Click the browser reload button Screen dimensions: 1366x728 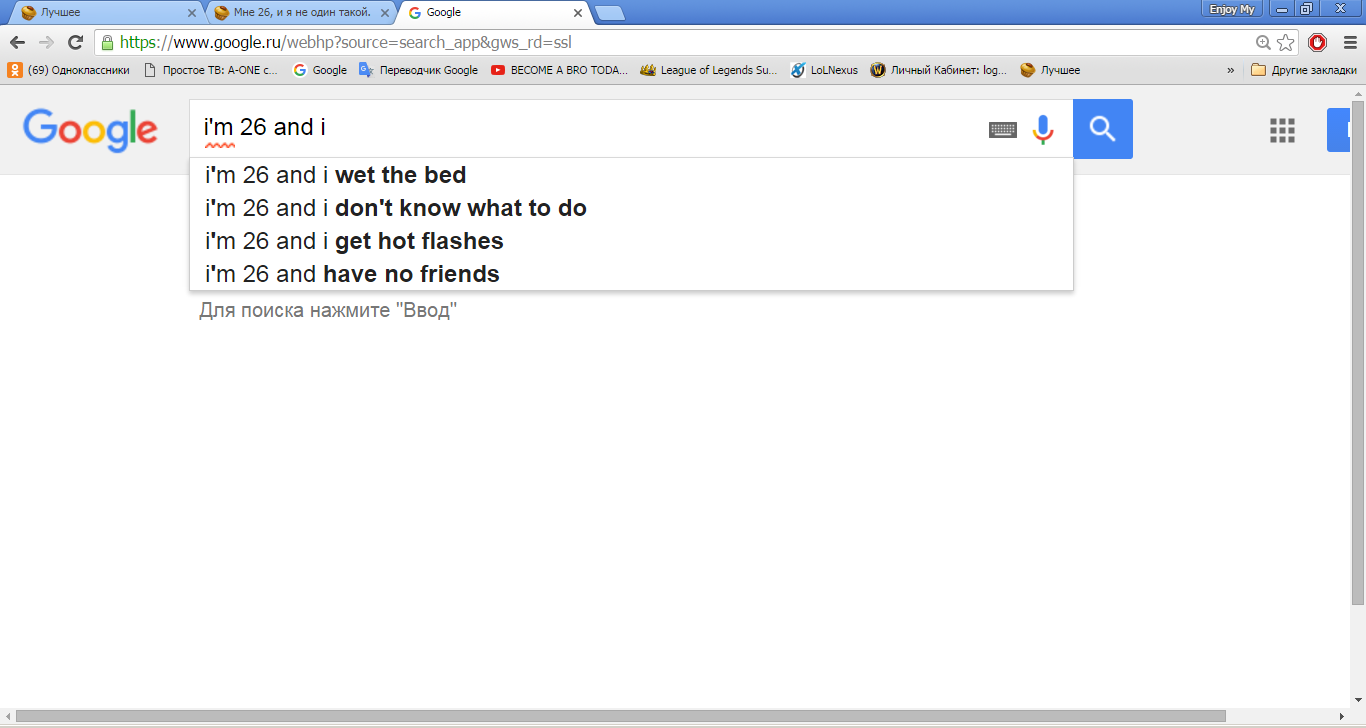75,43
